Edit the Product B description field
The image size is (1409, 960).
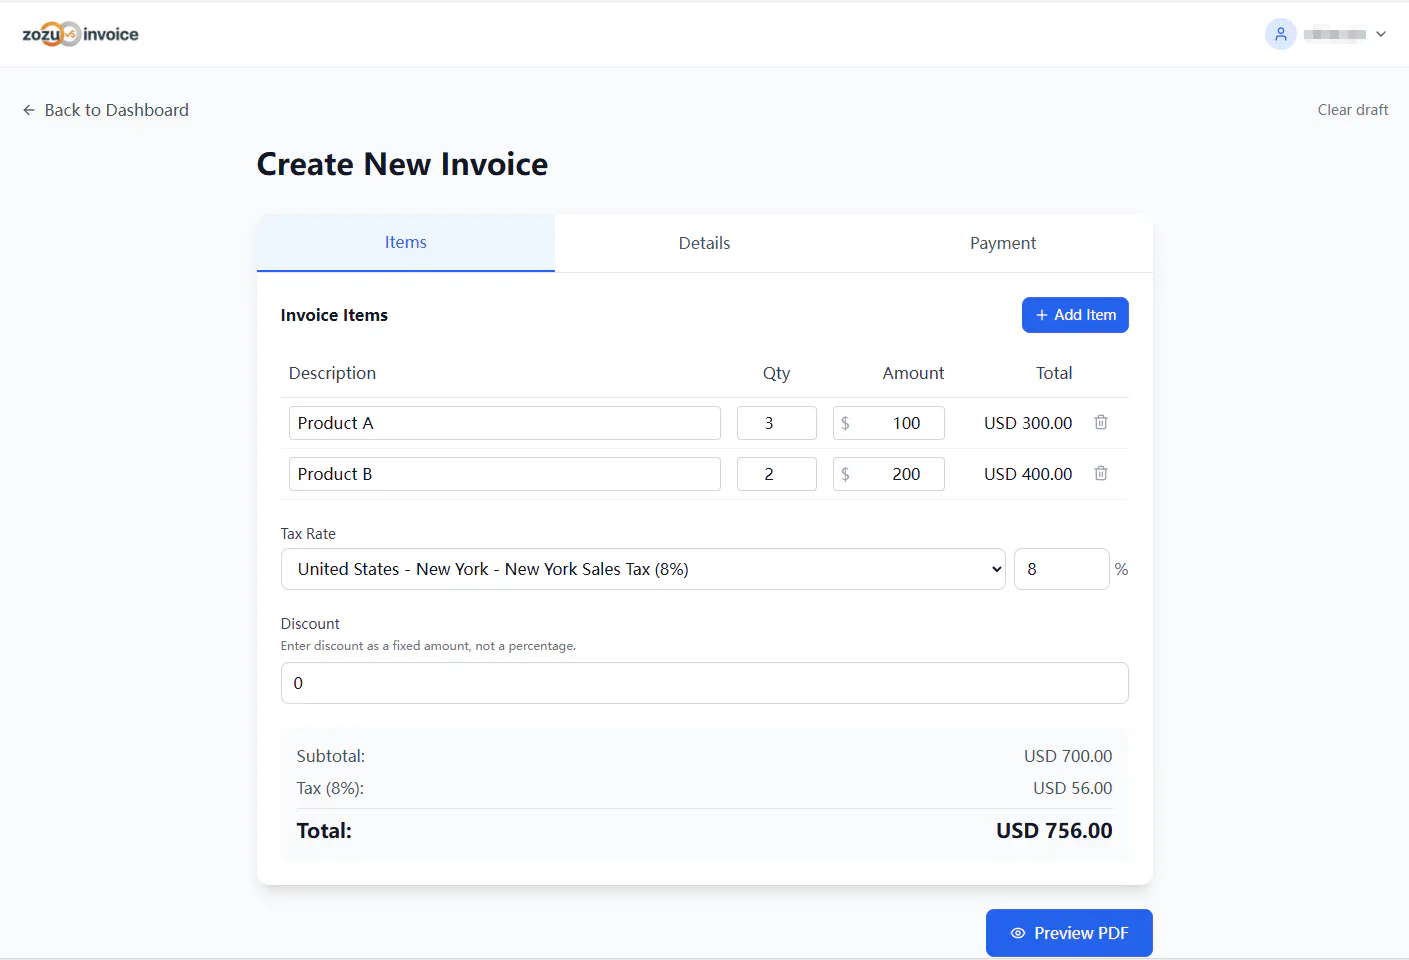tap(505, 474)
